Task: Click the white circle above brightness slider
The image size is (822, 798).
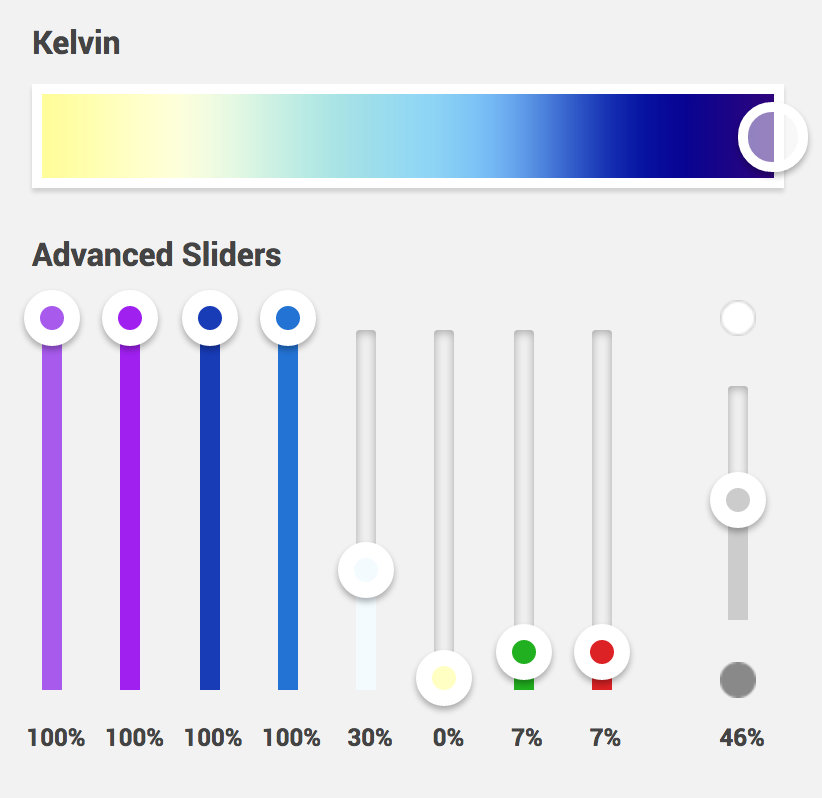Action: (737, 319)
